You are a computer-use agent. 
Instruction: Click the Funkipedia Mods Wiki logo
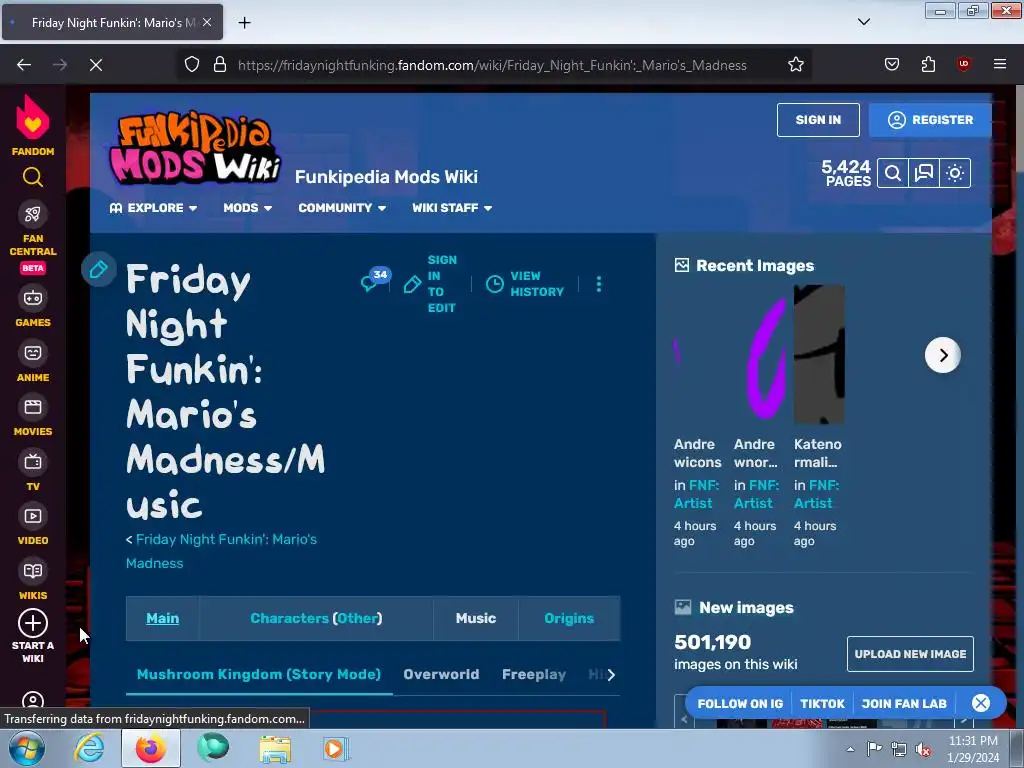[195, 149]
